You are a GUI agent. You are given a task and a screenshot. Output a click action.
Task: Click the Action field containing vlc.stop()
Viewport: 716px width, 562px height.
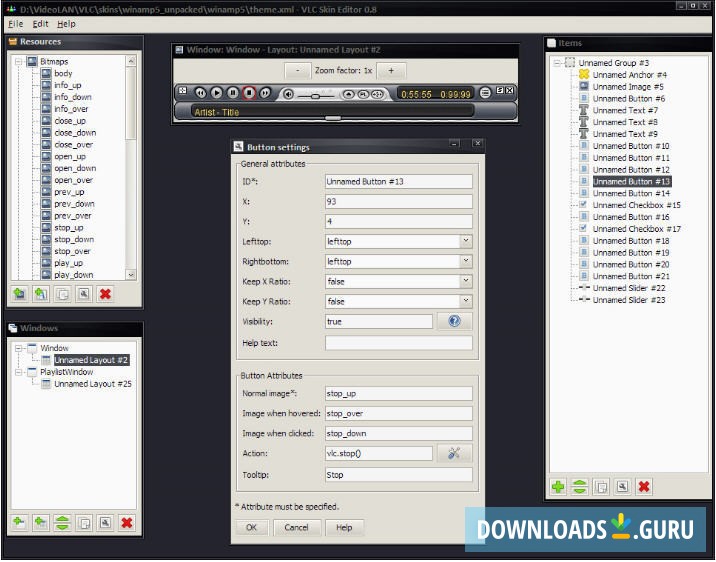pyautogui.click(x=379, y=454)
